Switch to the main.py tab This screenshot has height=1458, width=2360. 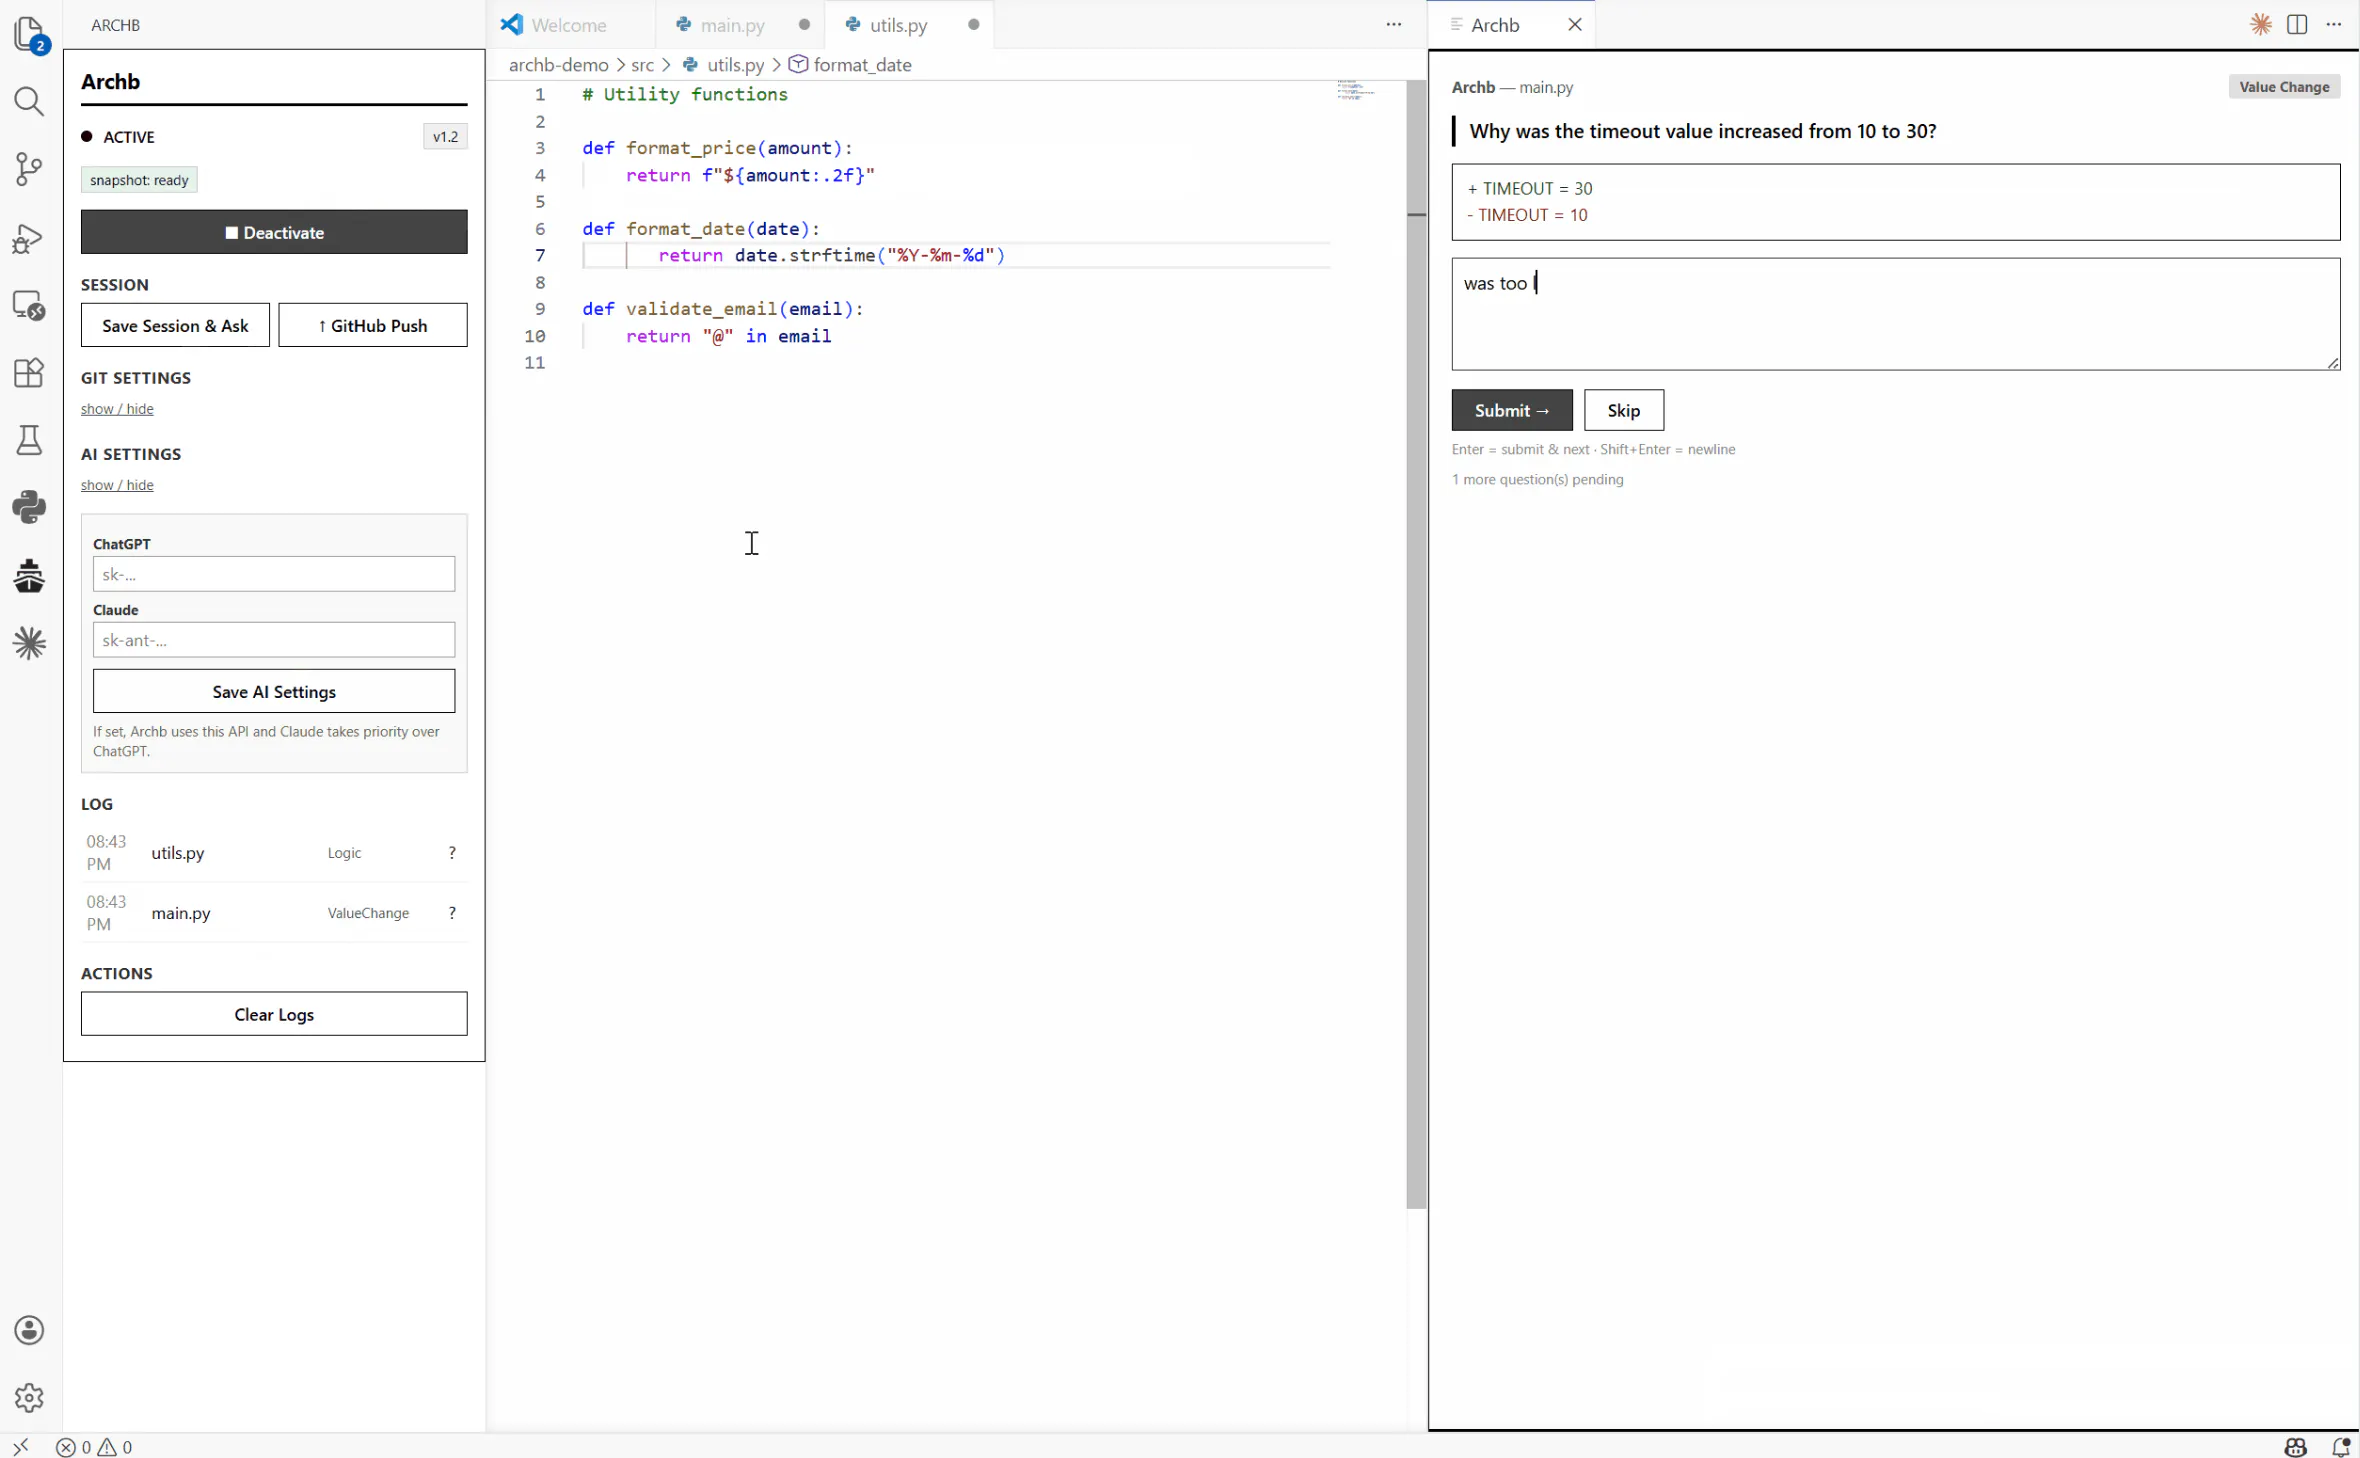point(741,24)
